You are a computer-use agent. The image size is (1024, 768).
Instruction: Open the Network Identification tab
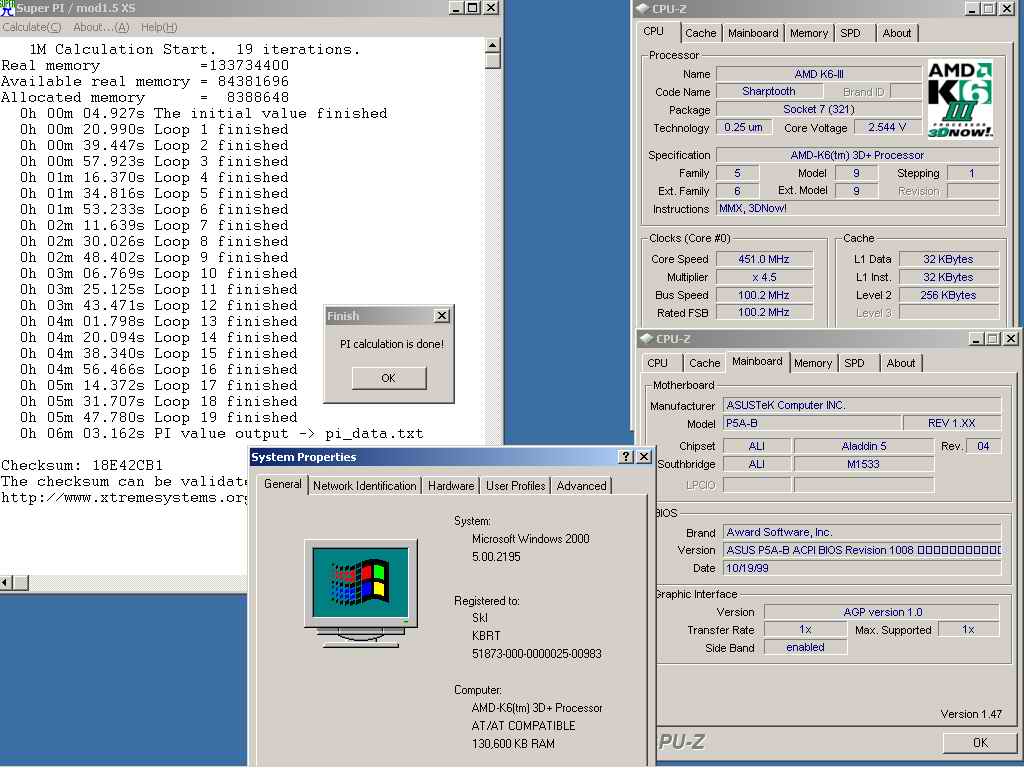(x=364, y=486)
